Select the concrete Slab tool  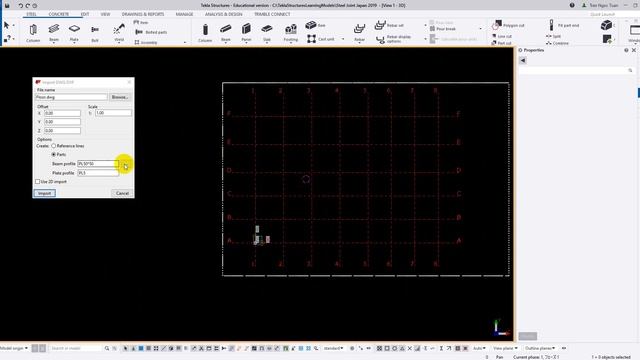(x=267, y=32)
